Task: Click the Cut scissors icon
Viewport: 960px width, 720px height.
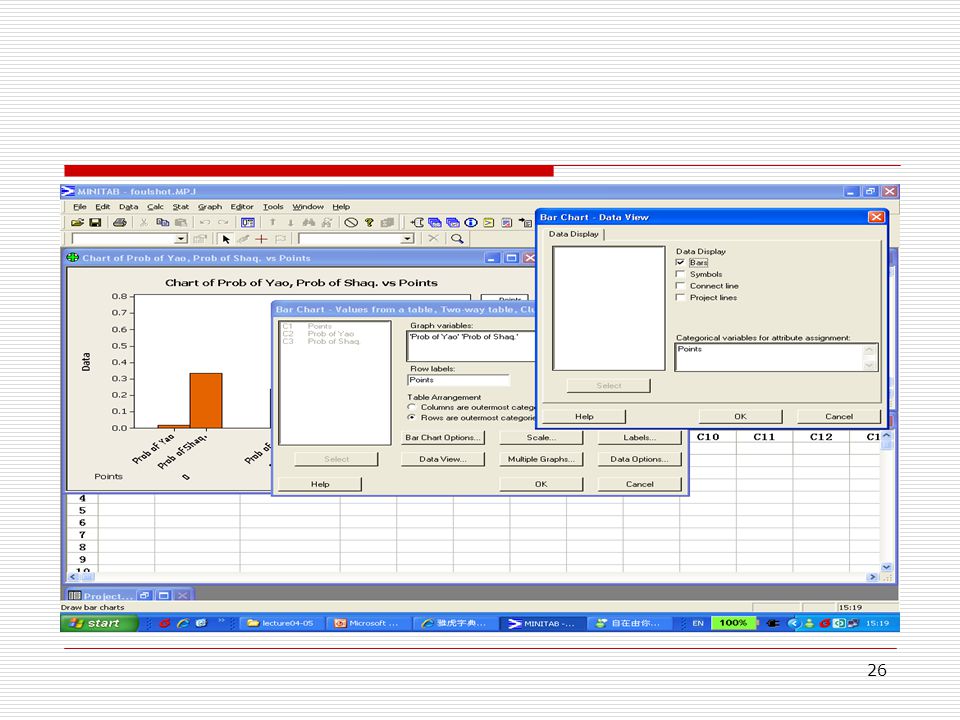Action: point(144,222)
